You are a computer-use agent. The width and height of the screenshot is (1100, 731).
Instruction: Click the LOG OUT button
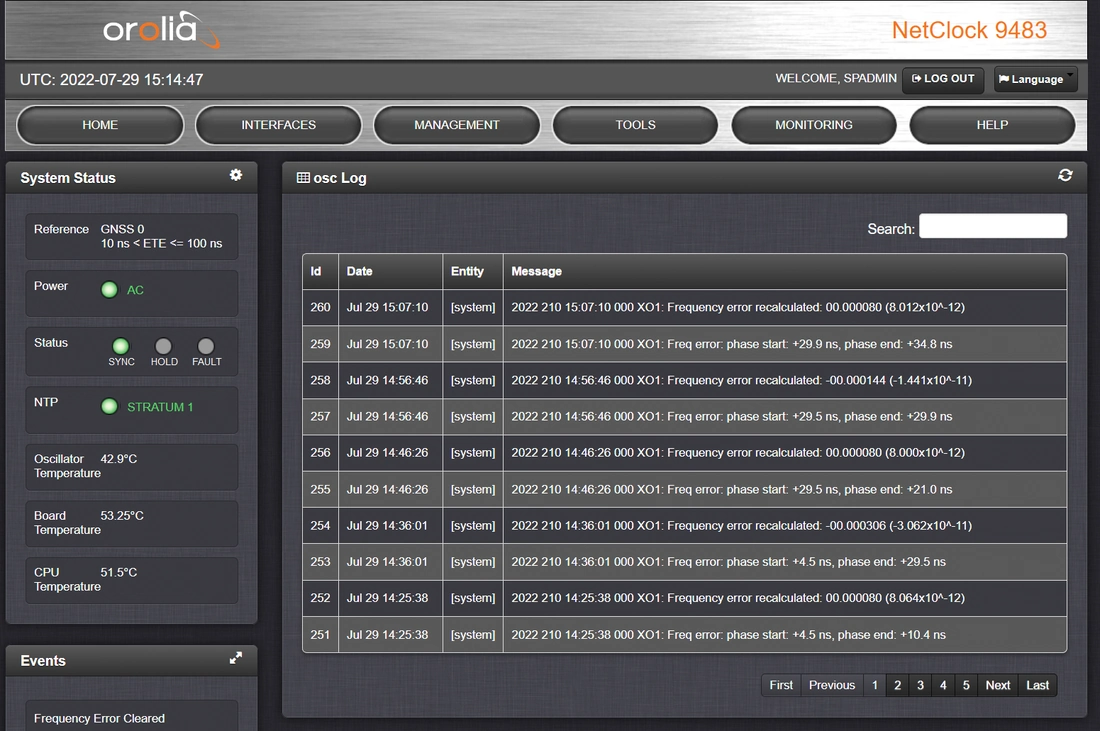tap(943, 79)
